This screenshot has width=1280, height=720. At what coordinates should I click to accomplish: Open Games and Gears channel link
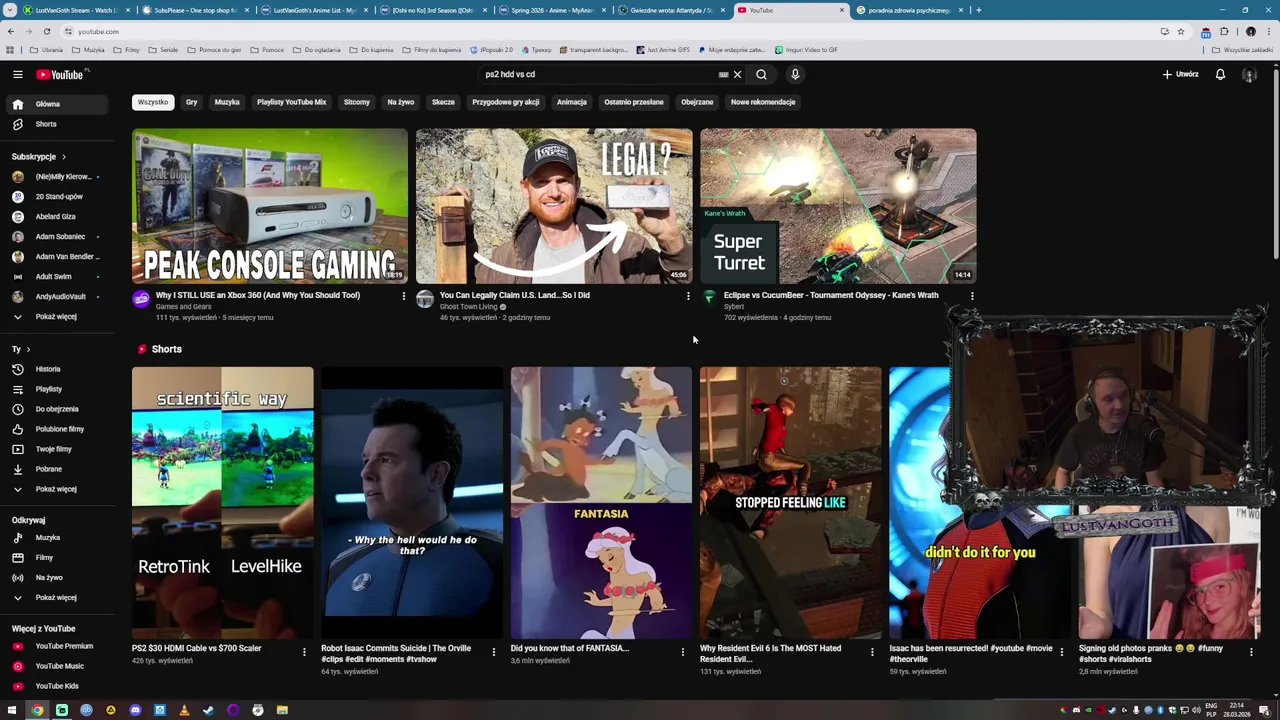183,307
